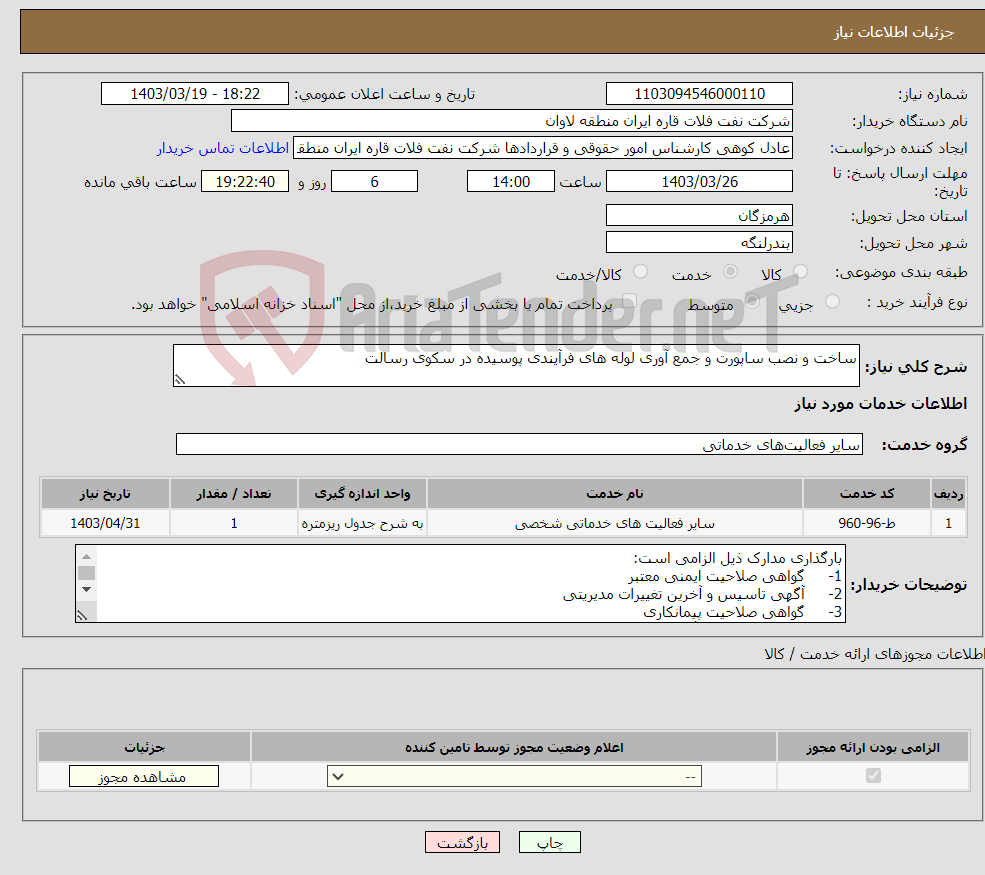Click the بازگشت back button
The height and width of the screenshot is (875, 985).
(462, 842)
